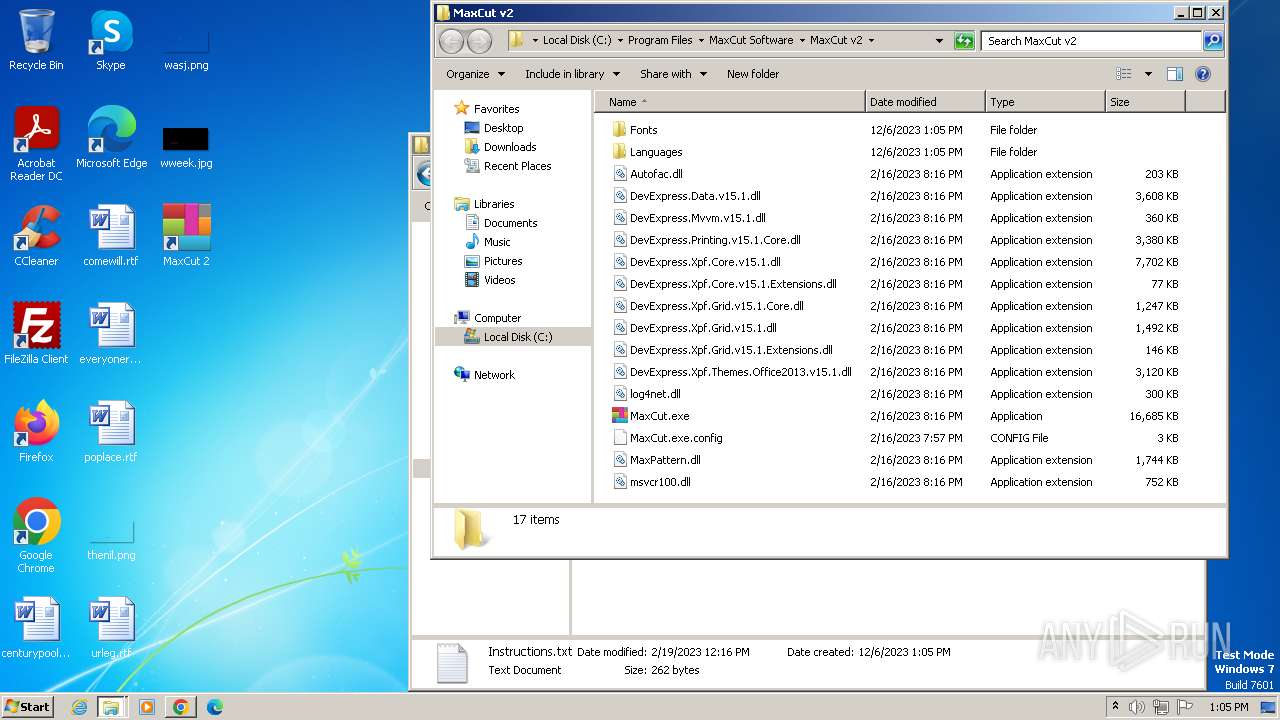Sort by Size column header

pos(1145,102)
